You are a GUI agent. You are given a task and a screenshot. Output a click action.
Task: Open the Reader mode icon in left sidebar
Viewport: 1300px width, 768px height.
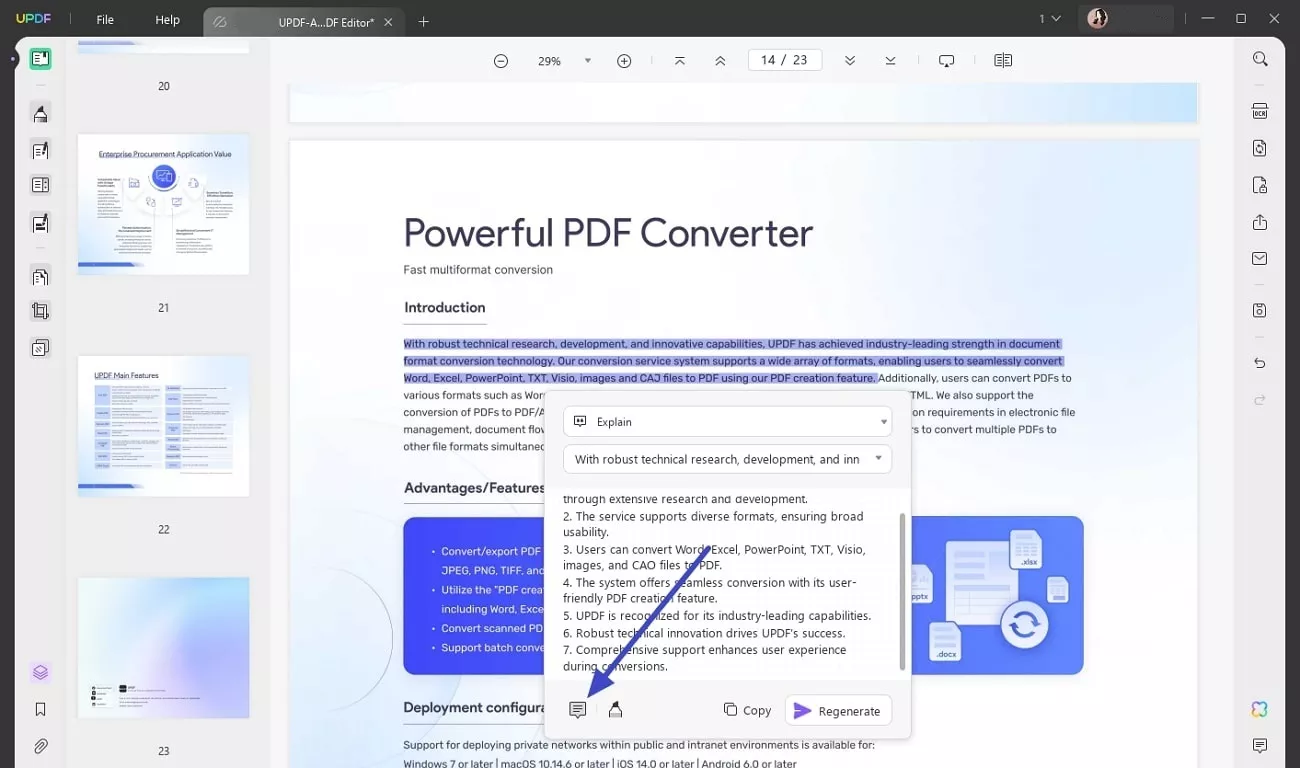coord(40,59)
